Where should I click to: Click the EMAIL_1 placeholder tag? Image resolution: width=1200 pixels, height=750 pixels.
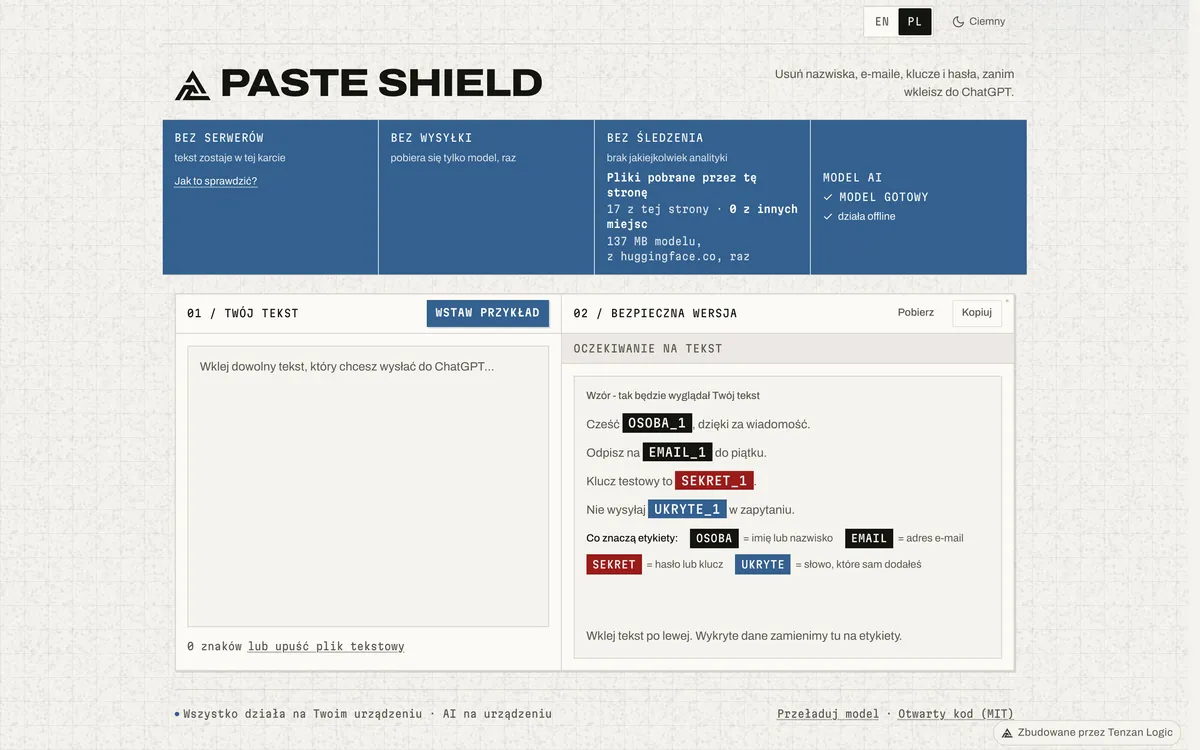coord(677,452)
